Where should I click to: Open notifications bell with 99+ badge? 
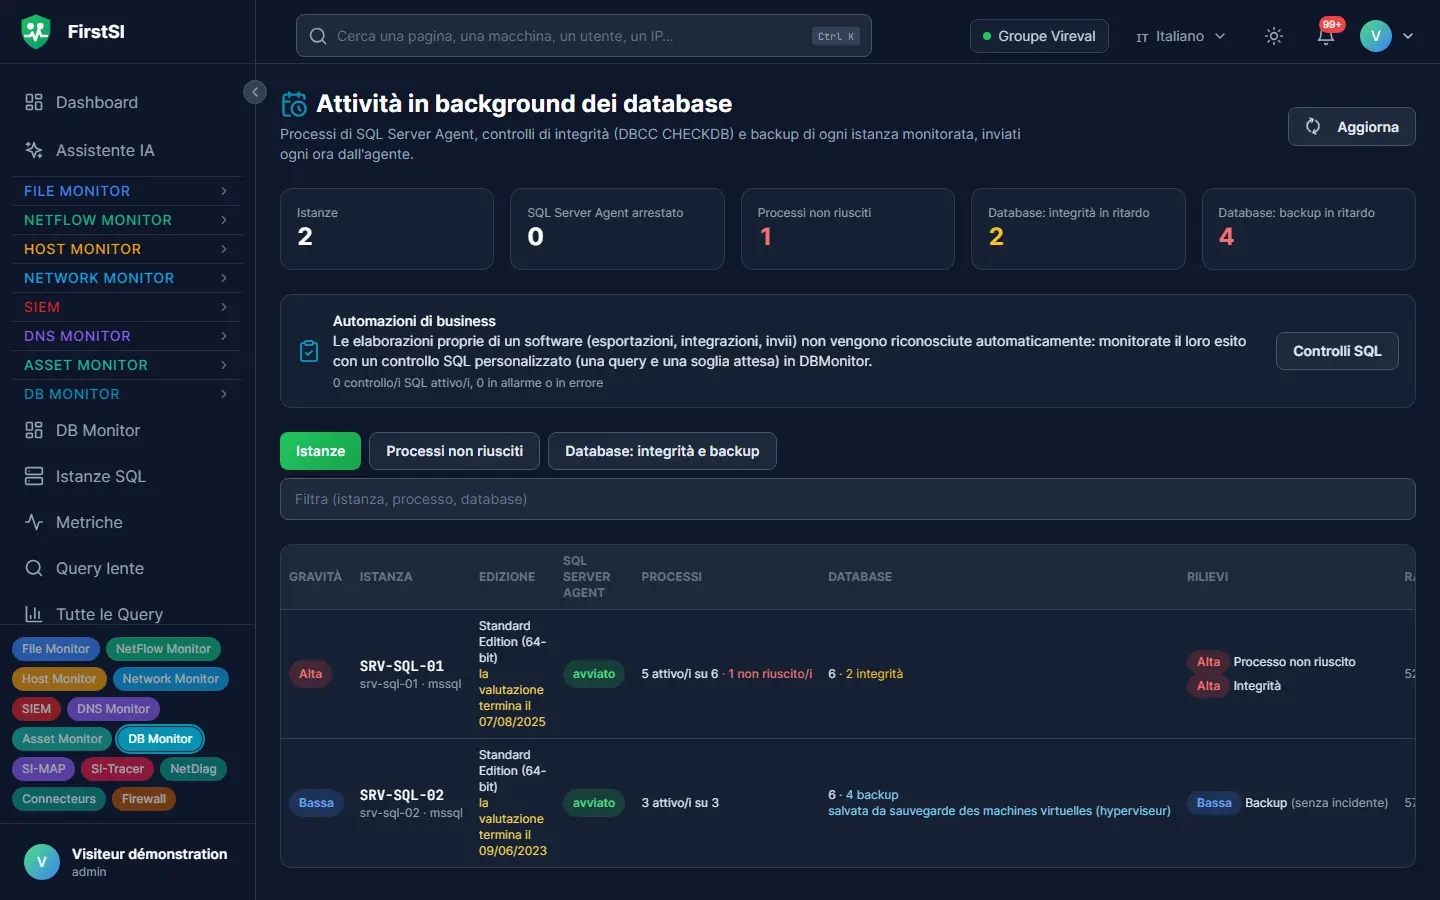[1326, 36]
